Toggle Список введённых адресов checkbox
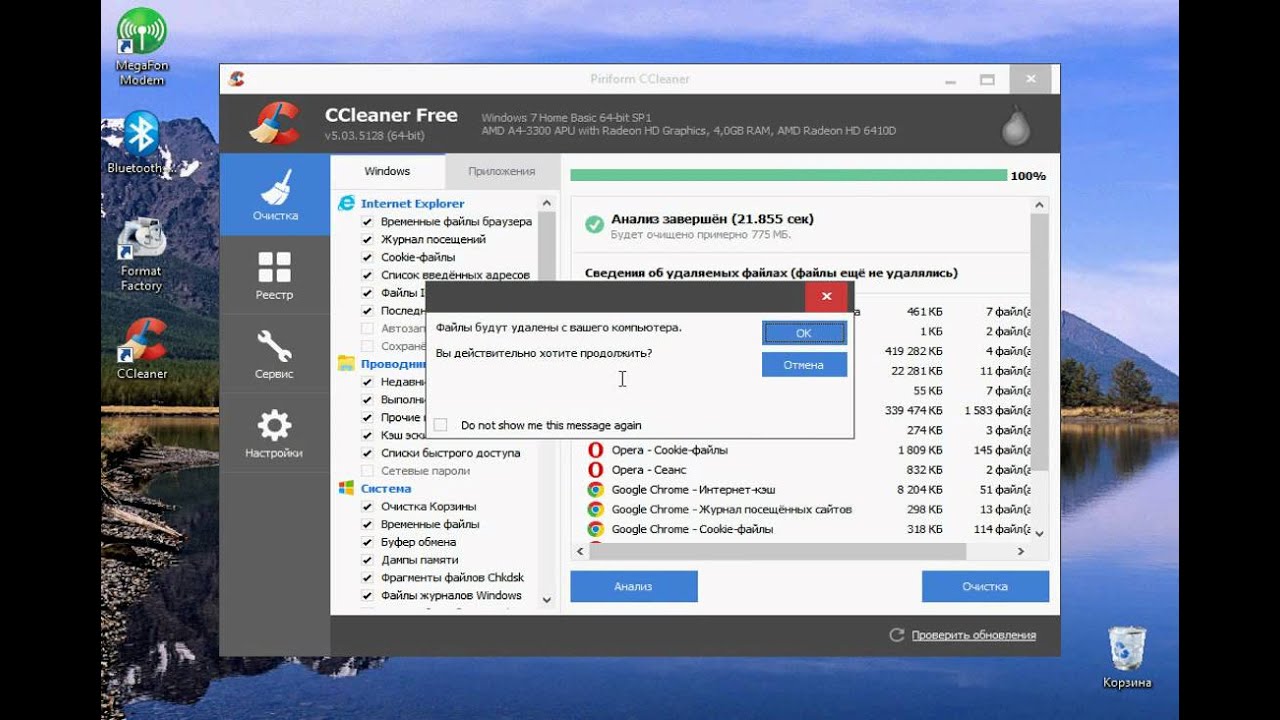Viewport: 1280px width, 720px height. (x=367, y=275)
